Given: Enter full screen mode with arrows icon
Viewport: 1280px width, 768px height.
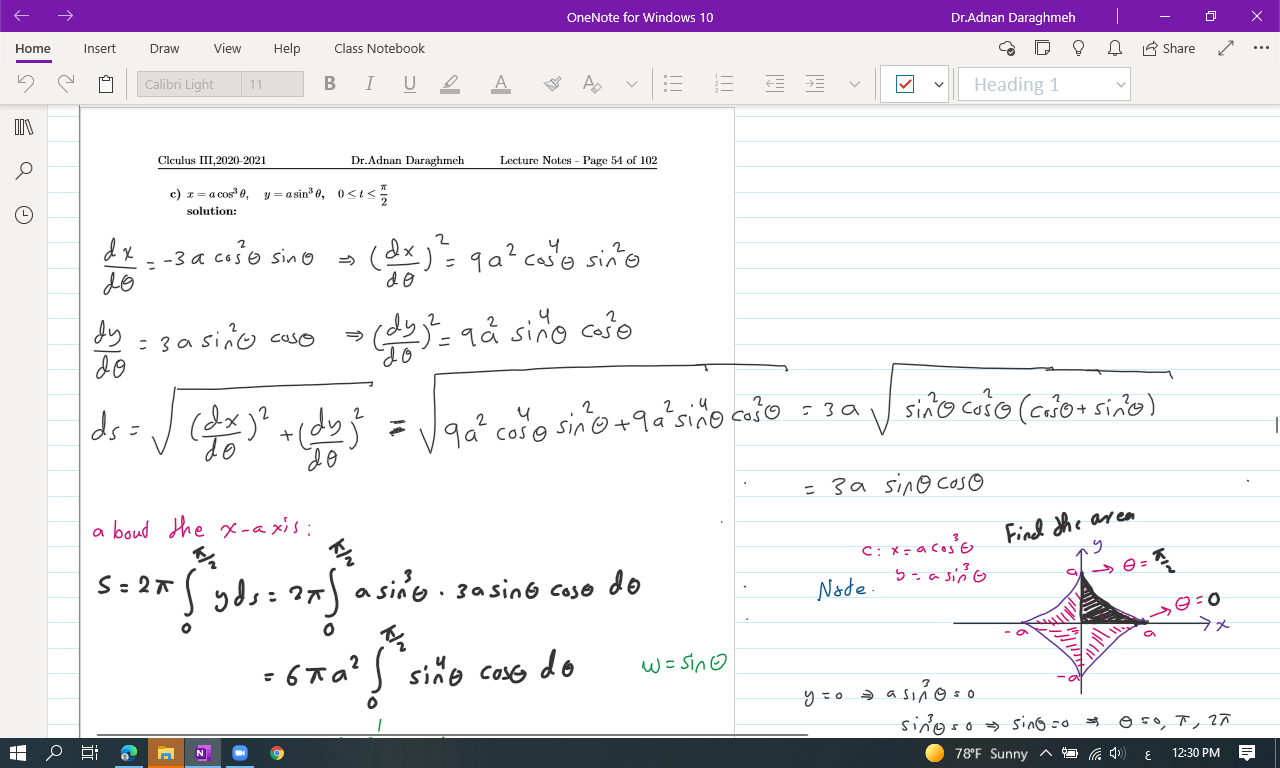Looking at the screenshot, I should [x=1226, y=48].
